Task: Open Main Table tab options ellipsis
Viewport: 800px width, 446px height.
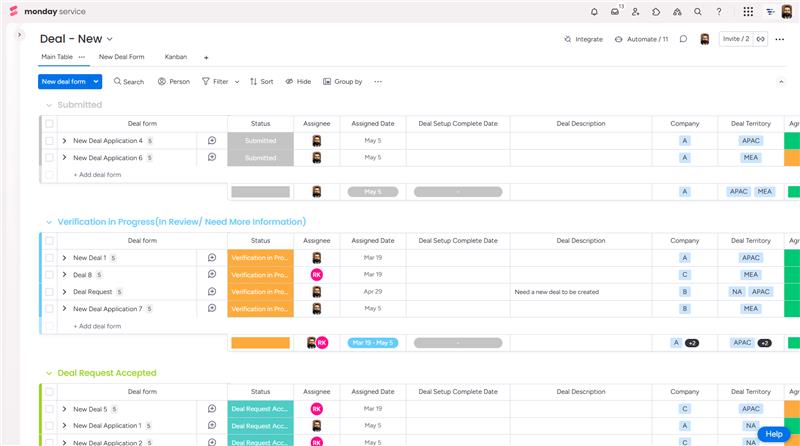Action: point(82,57)
